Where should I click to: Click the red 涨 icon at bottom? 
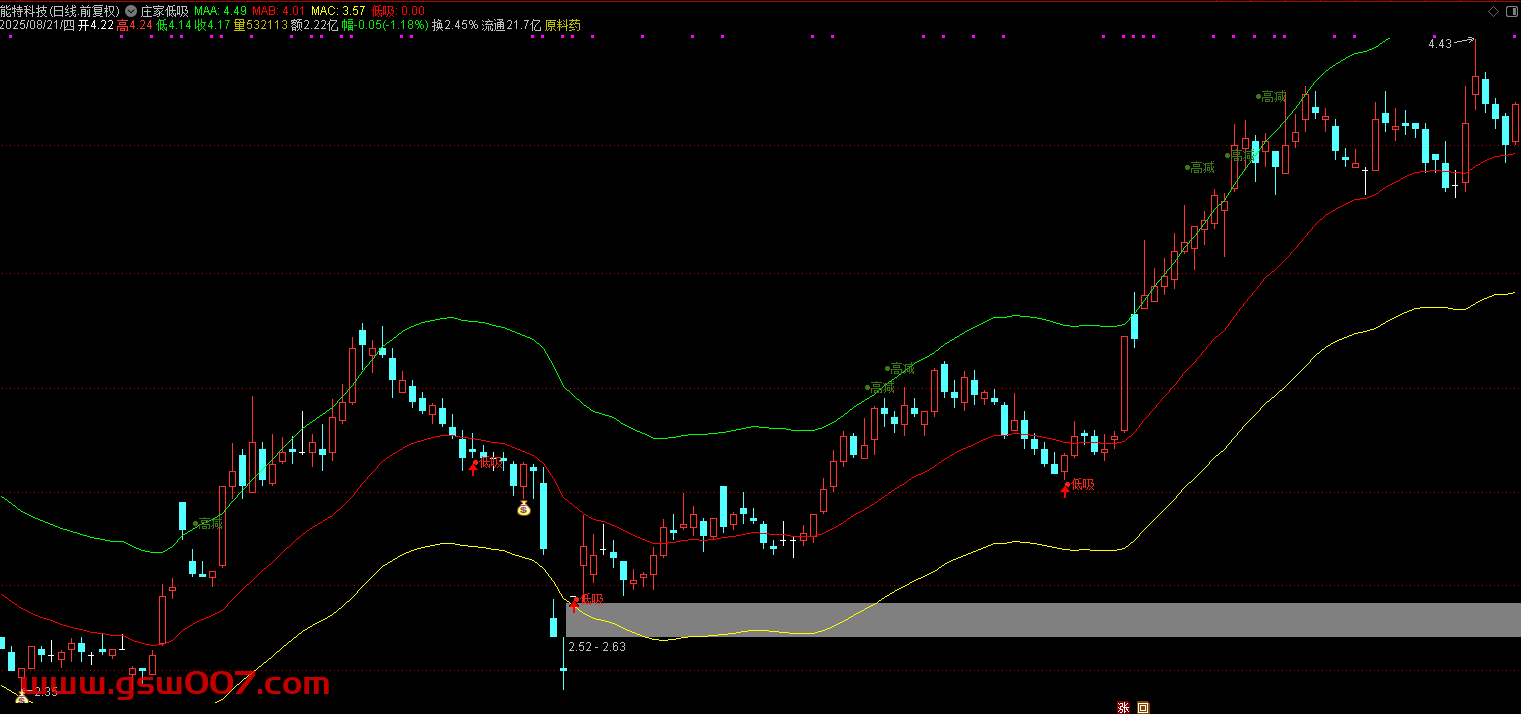(x=1123, y=707)
